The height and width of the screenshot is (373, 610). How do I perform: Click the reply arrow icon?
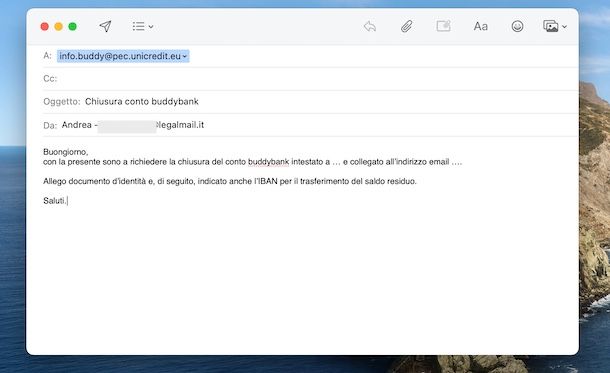pyautogui.click(x=370, y=26)
